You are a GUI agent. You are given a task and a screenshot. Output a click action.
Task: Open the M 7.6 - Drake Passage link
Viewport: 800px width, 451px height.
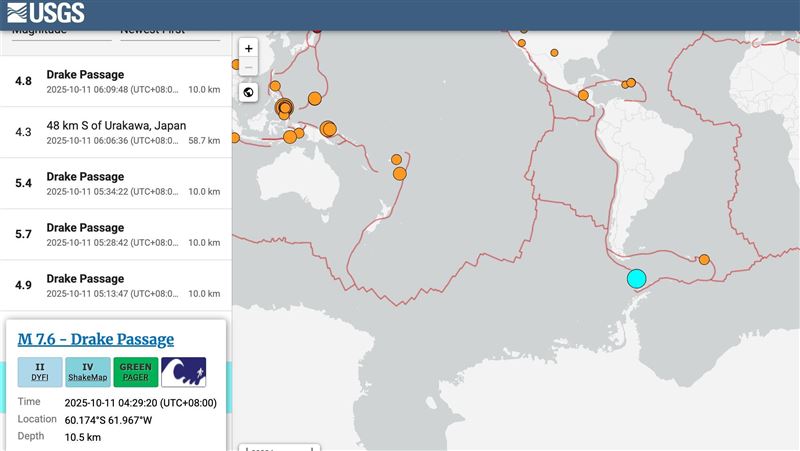pos(96,339)
